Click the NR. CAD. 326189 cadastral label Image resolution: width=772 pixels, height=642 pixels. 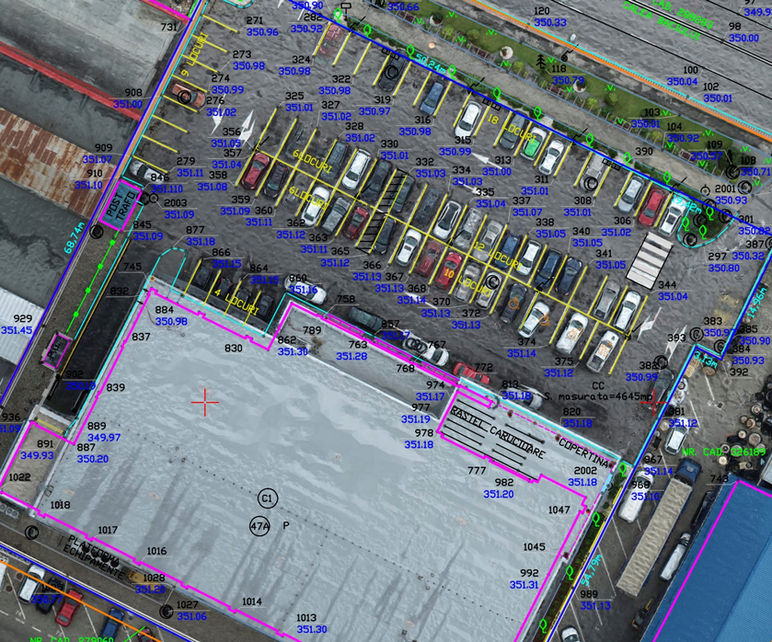tap(724, 452)
